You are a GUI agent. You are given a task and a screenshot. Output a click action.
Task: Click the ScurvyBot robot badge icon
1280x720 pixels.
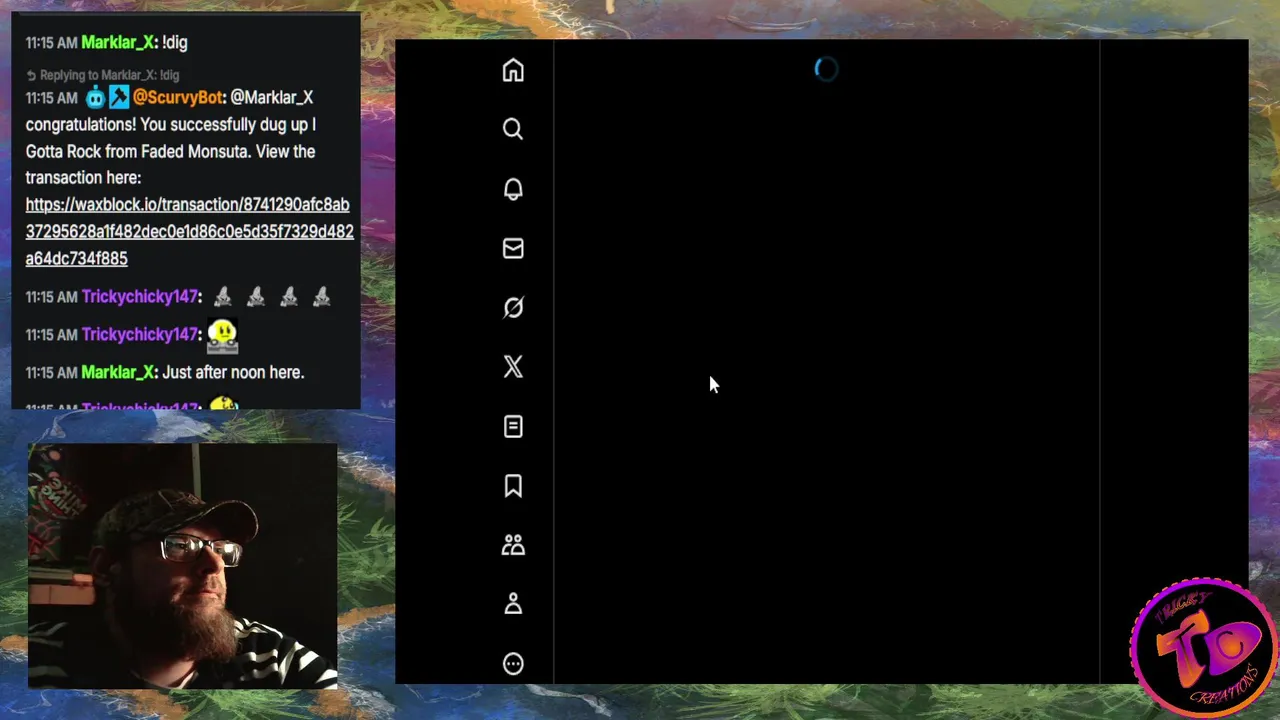tap(95, 97)
